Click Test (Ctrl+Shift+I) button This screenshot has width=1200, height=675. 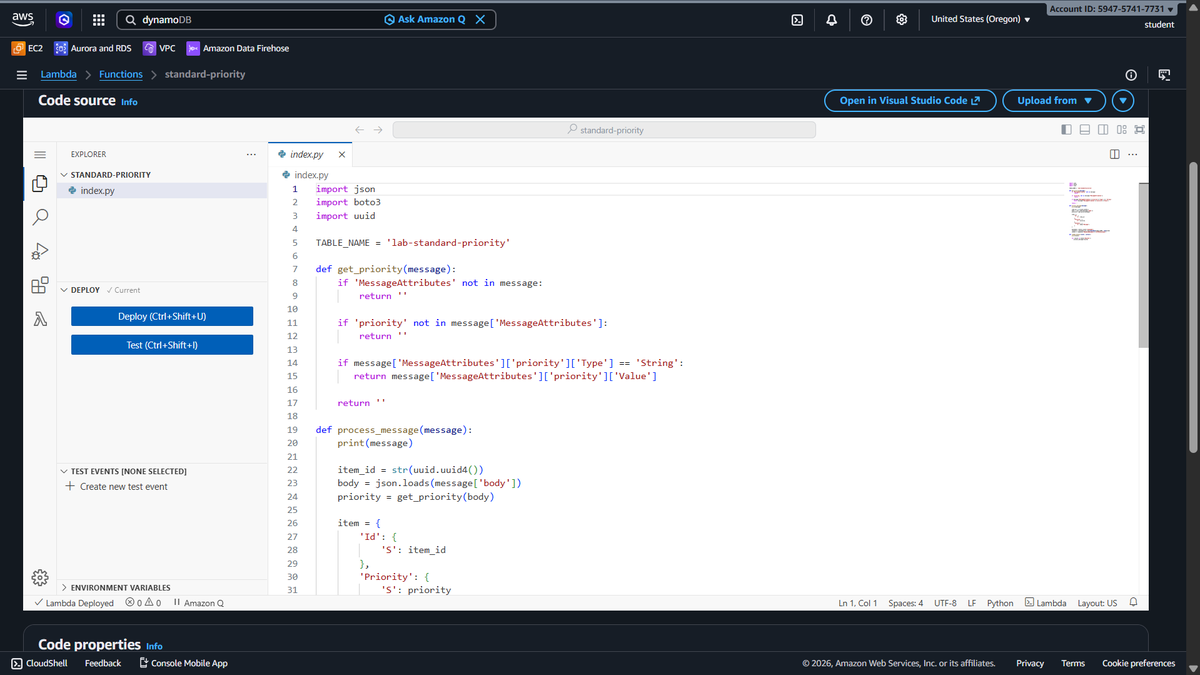coord(162,345)
